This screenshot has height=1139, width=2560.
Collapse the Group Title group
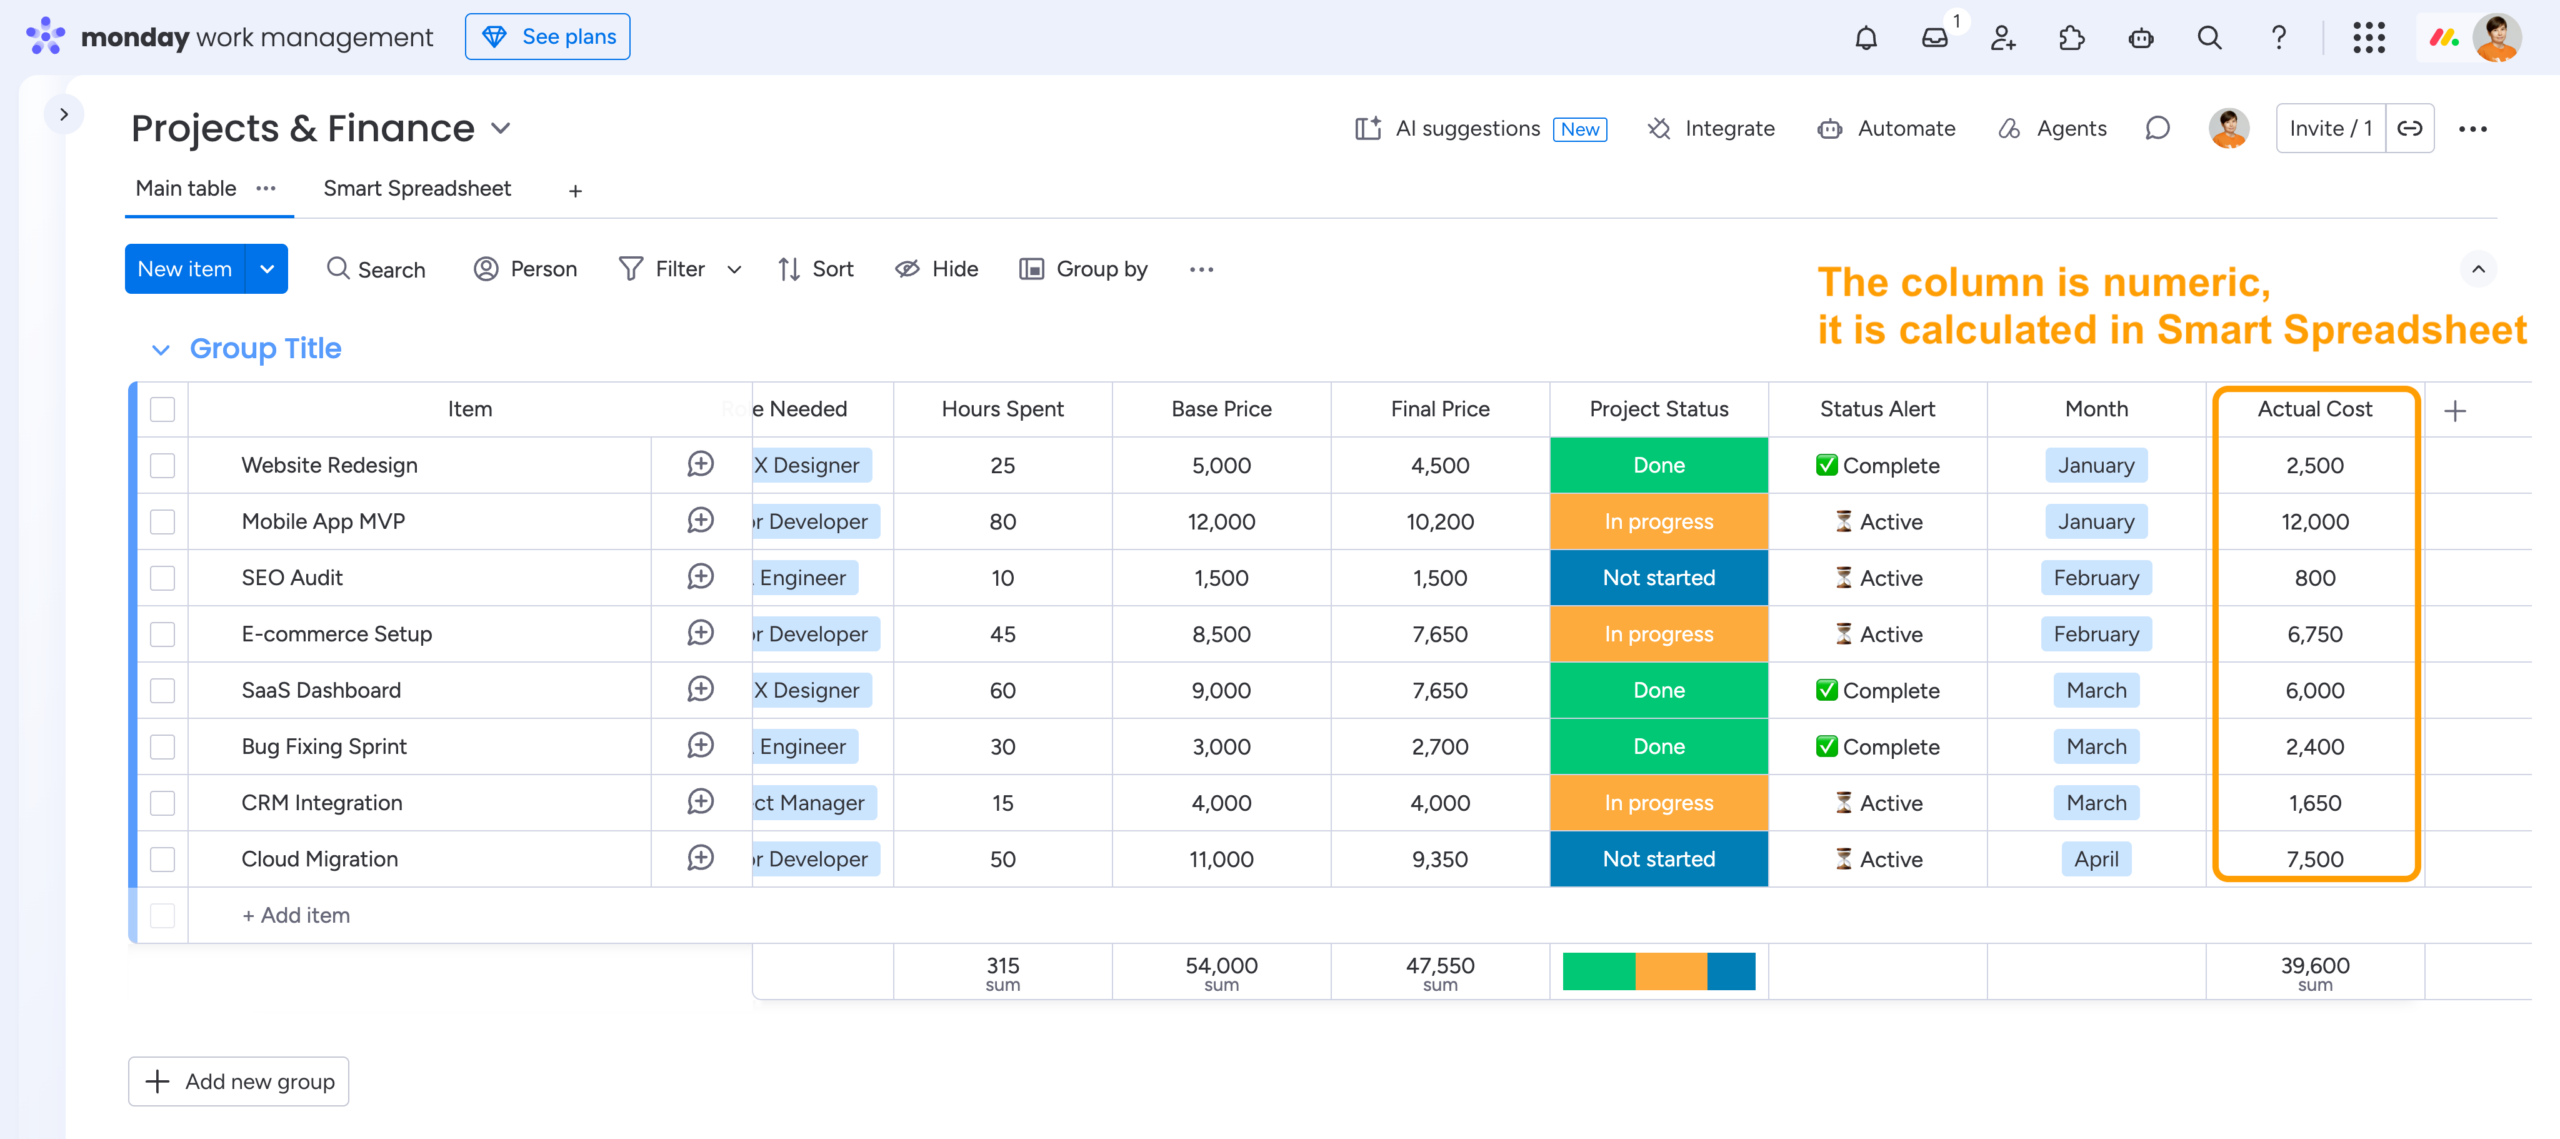click(x=160, y=349)
